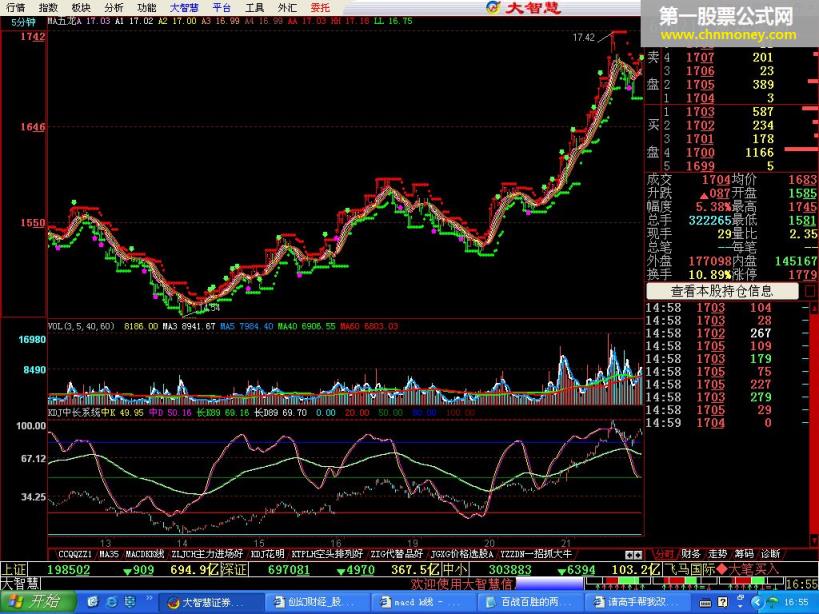Switch to 请高手帮我改 taskbar window
This screenshot has width=819, height=614.
click(x=637, y=603)
